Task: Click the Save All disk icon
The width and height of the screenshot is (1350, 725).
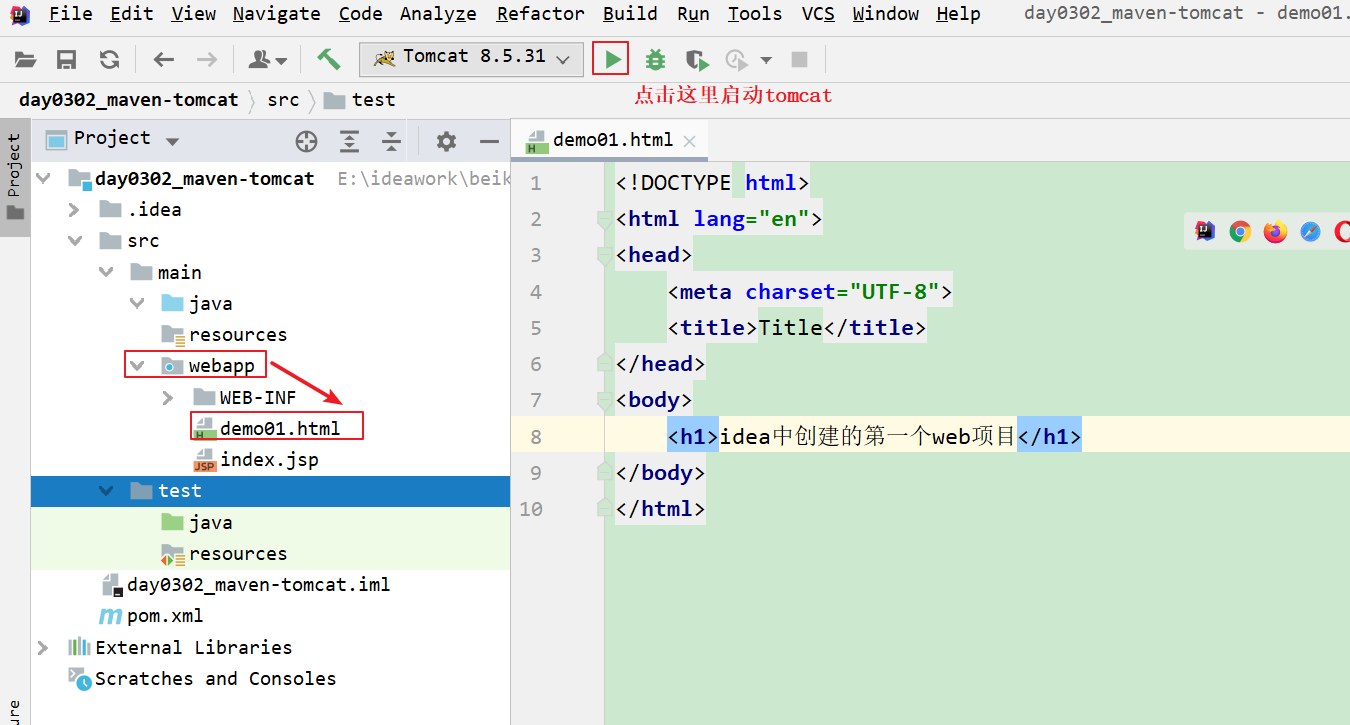Action: [x=67, y=60]
